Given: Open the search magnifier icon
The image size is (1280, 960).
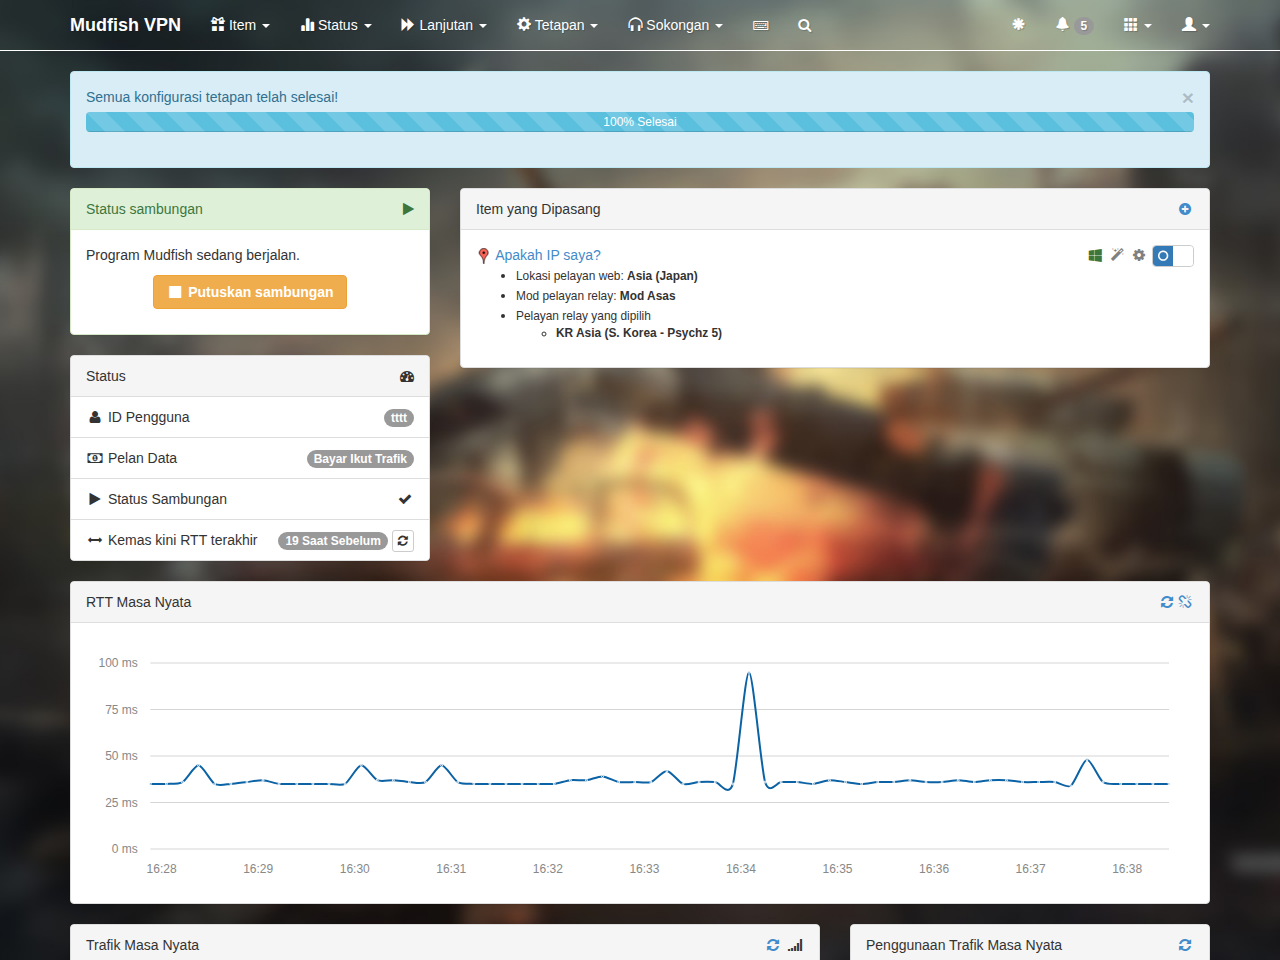Looking at the screenshot, I should pos(804,25).
